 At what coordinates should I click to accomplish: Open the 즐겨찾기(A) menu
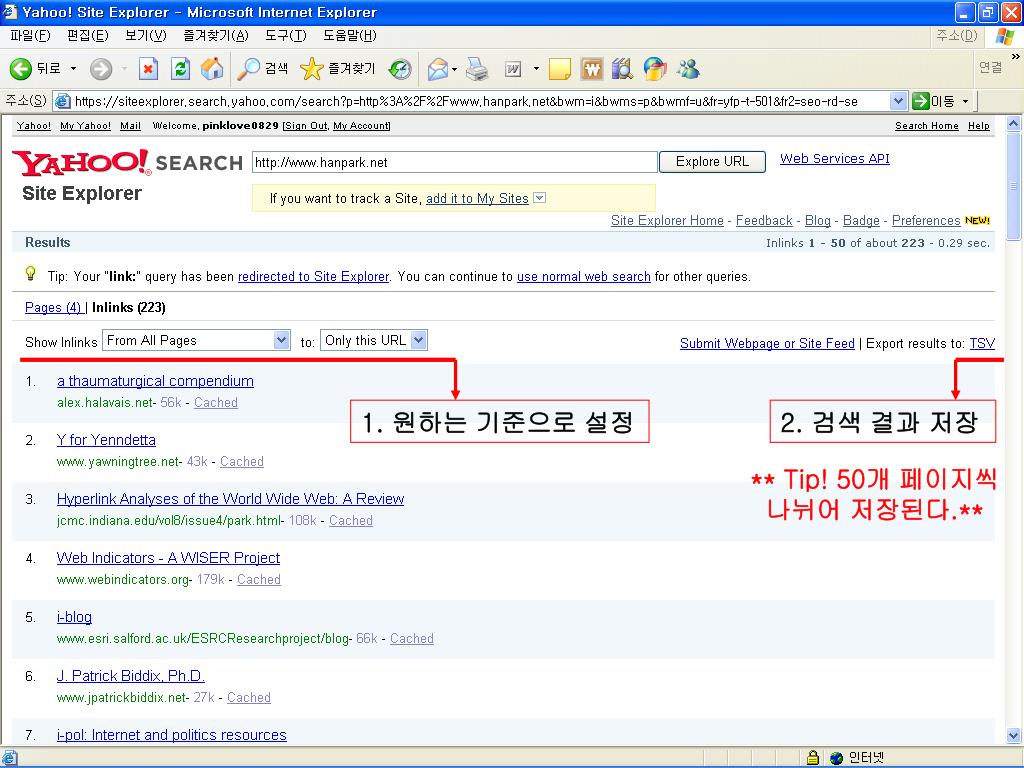[216, 35]
